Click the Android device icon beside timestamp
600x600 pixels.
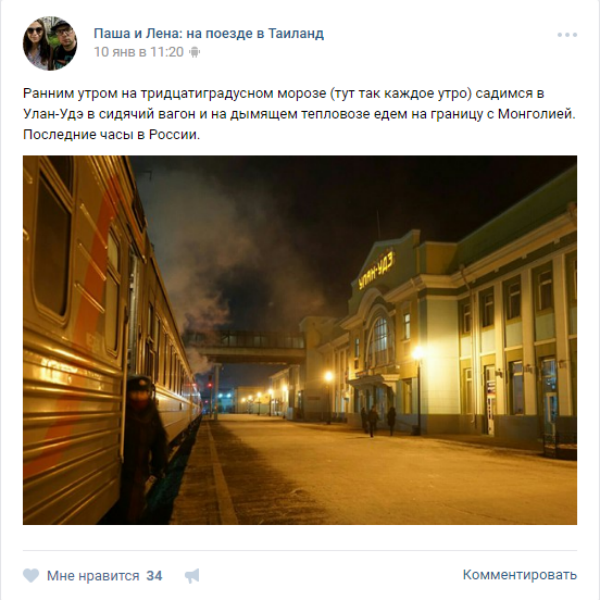194,52
